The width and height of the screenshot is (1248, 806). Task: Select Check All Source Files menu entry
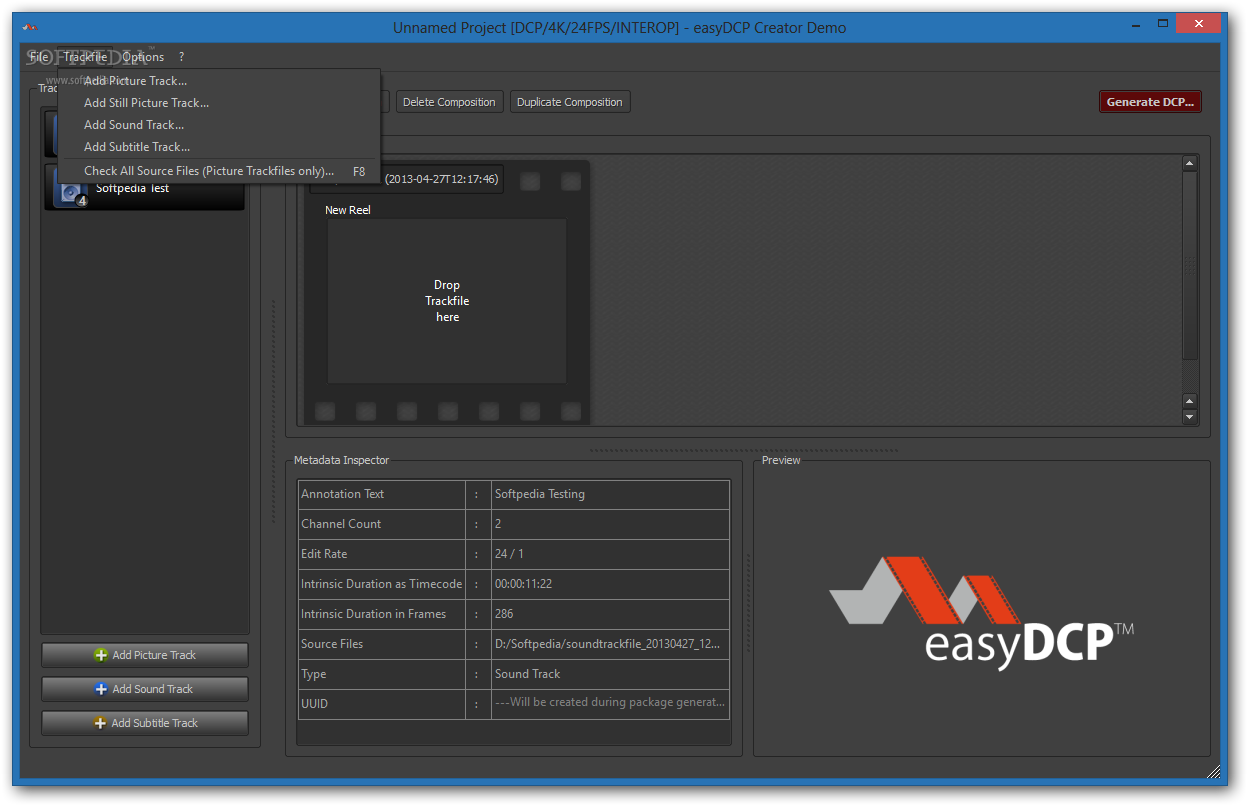point(218,171)
